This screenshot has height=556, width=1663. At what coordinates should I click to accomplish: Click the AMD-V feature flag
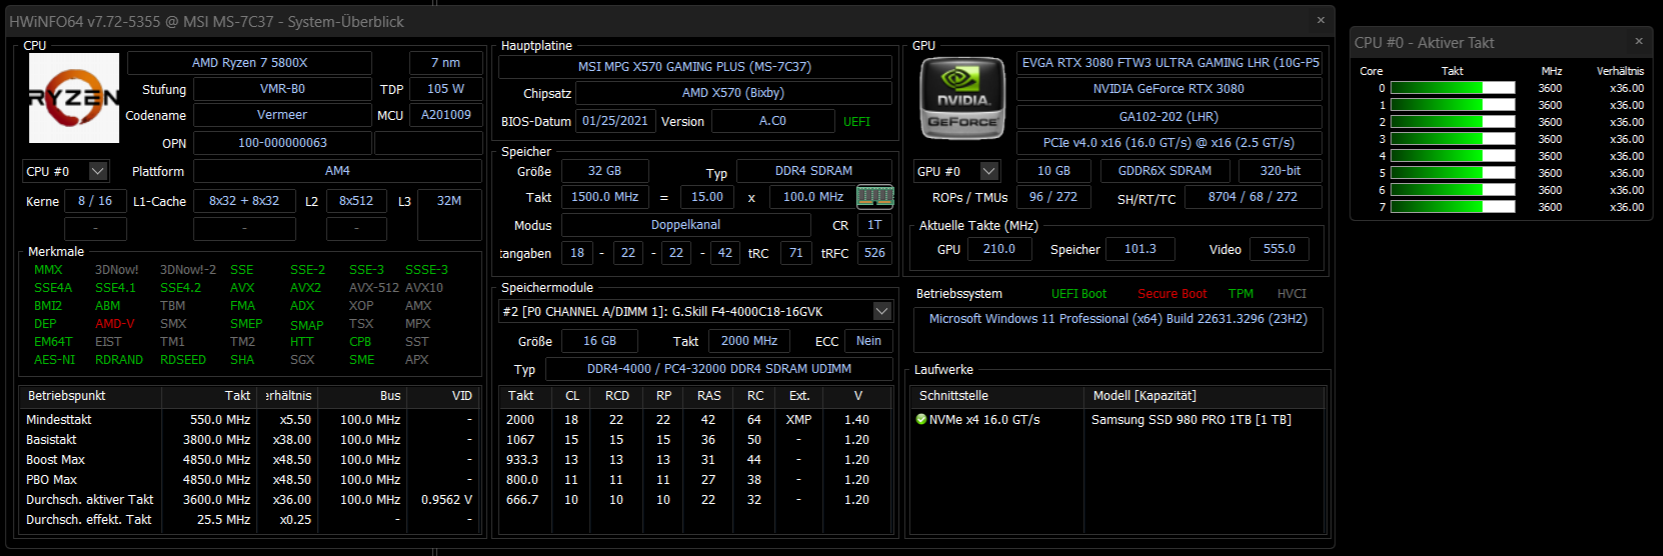point(115,324)
